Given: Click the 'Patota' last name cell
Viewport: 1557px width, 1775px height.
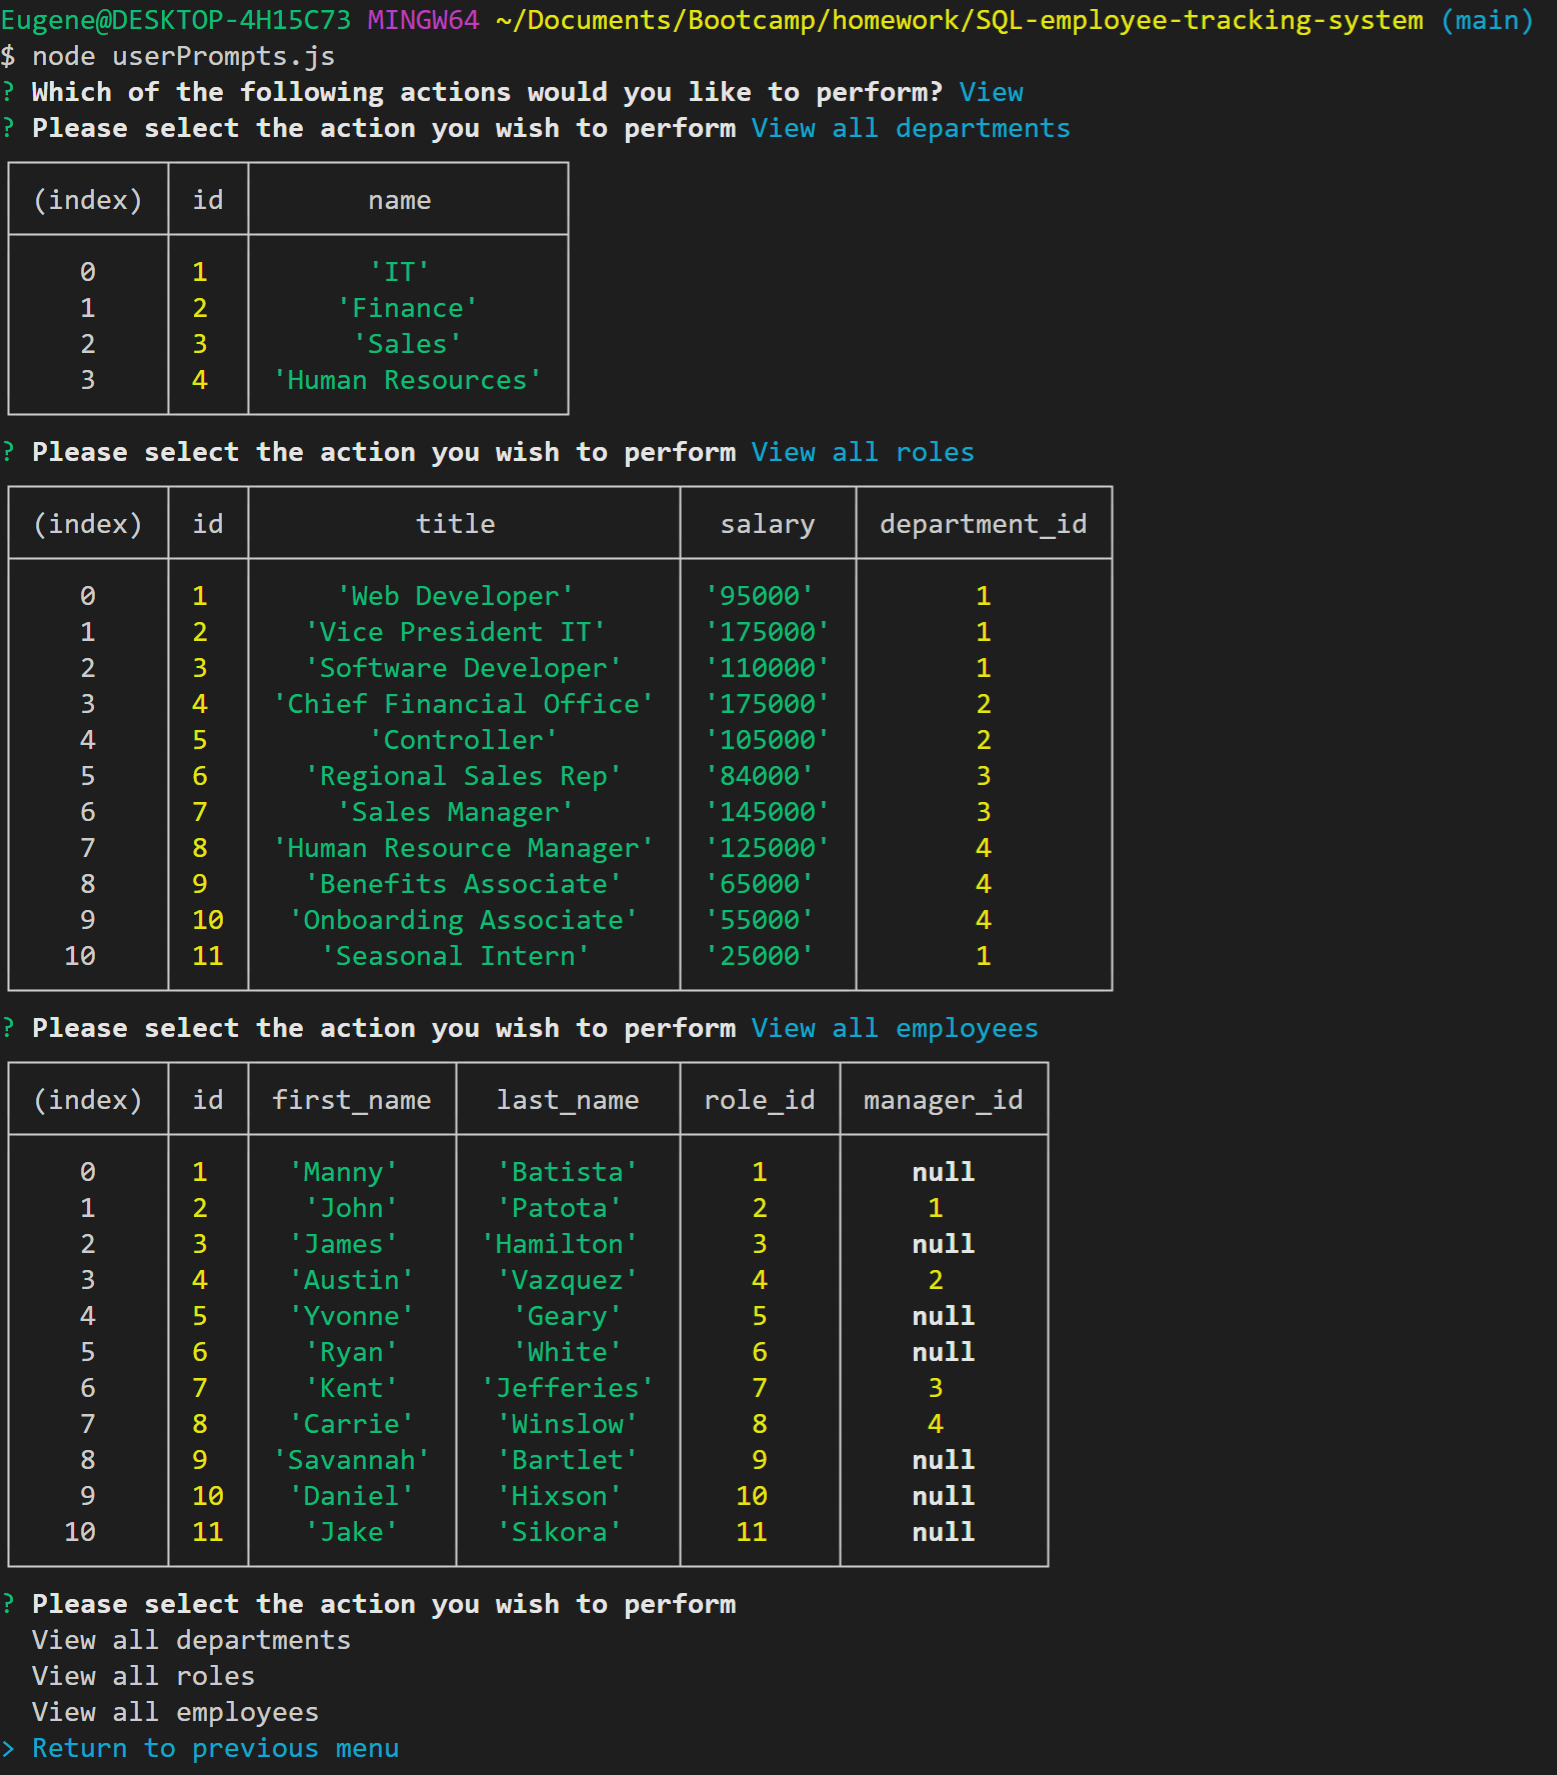Looking at the screenshot, I should coord(559,1208).
